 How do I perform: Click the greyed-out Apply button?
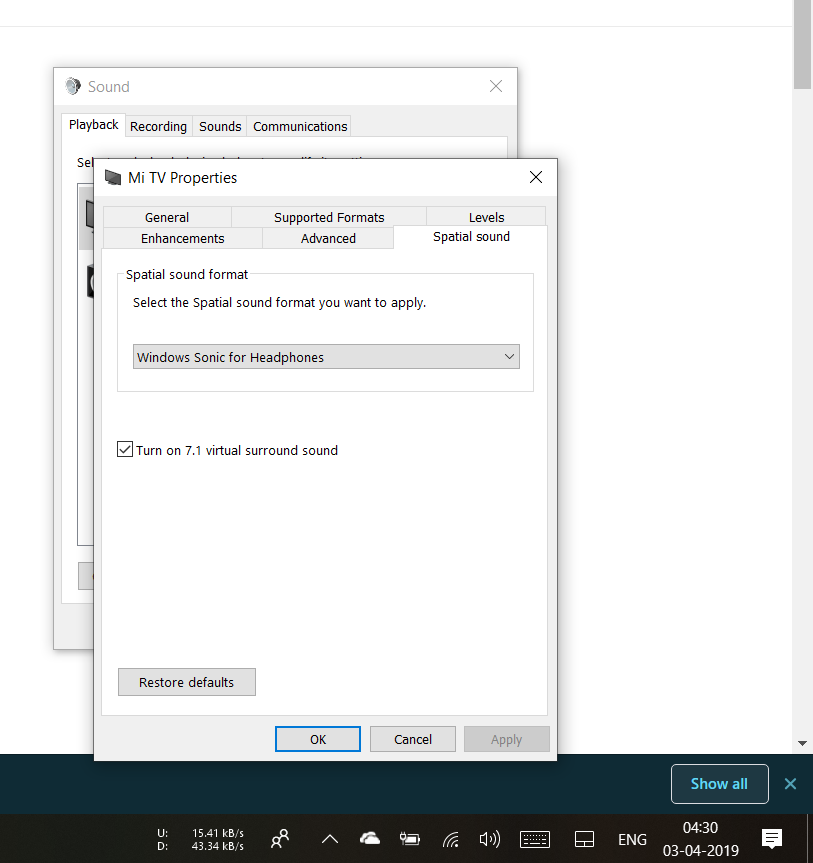[506, 739]
